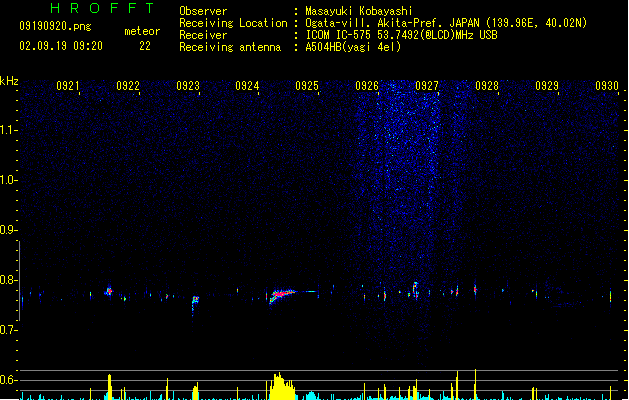629x400 pixels.
Task: Click the 0.8 kHz axis label
Action: pyautogui.click(x=8, y=280)
